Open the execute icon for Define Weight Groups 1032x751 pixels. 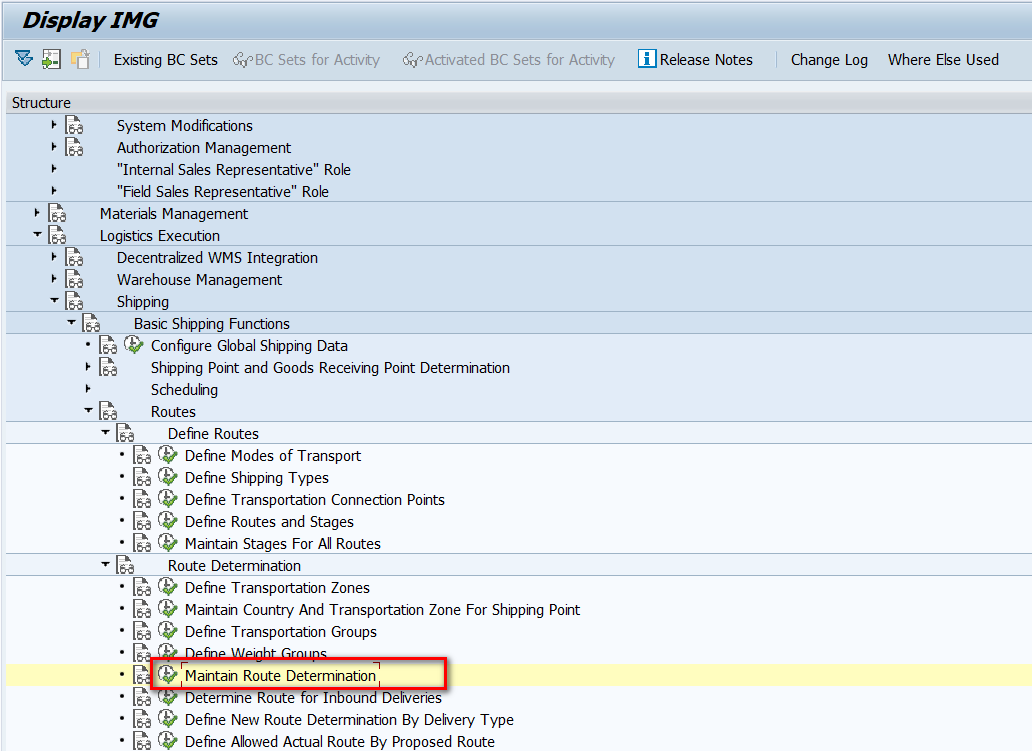(168, 653)
